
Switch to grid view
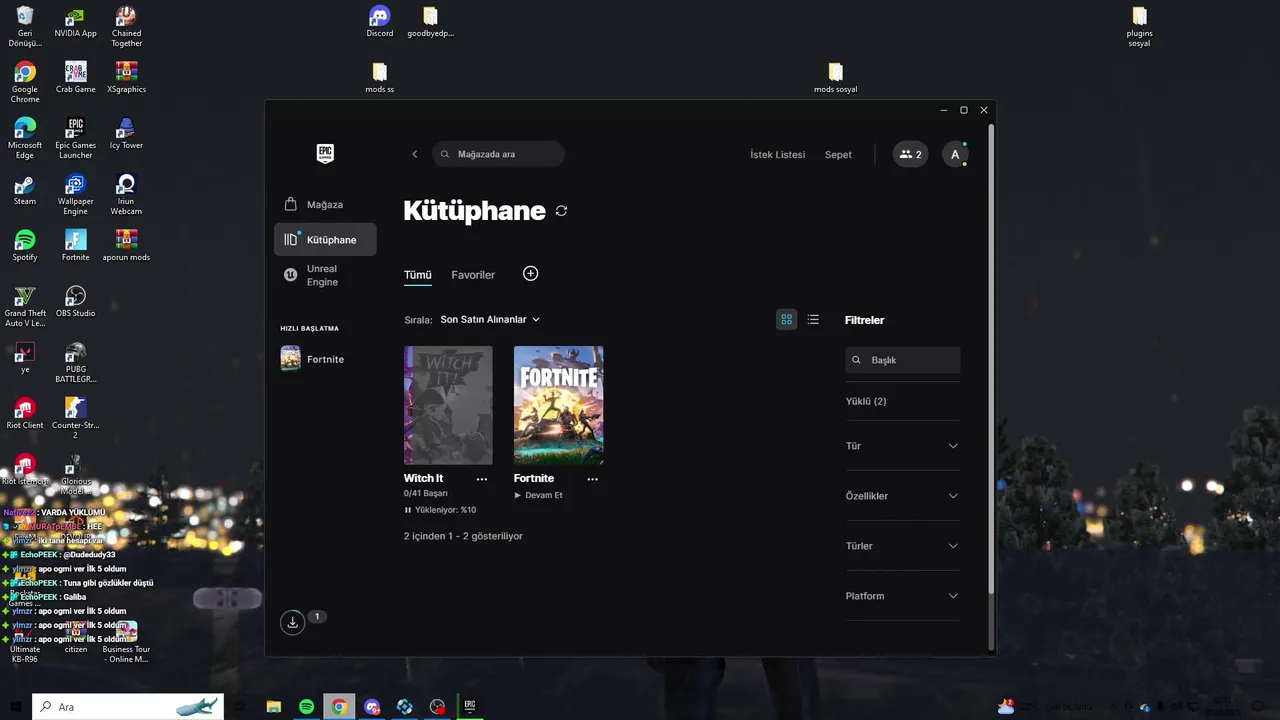[x=787, y=319]
